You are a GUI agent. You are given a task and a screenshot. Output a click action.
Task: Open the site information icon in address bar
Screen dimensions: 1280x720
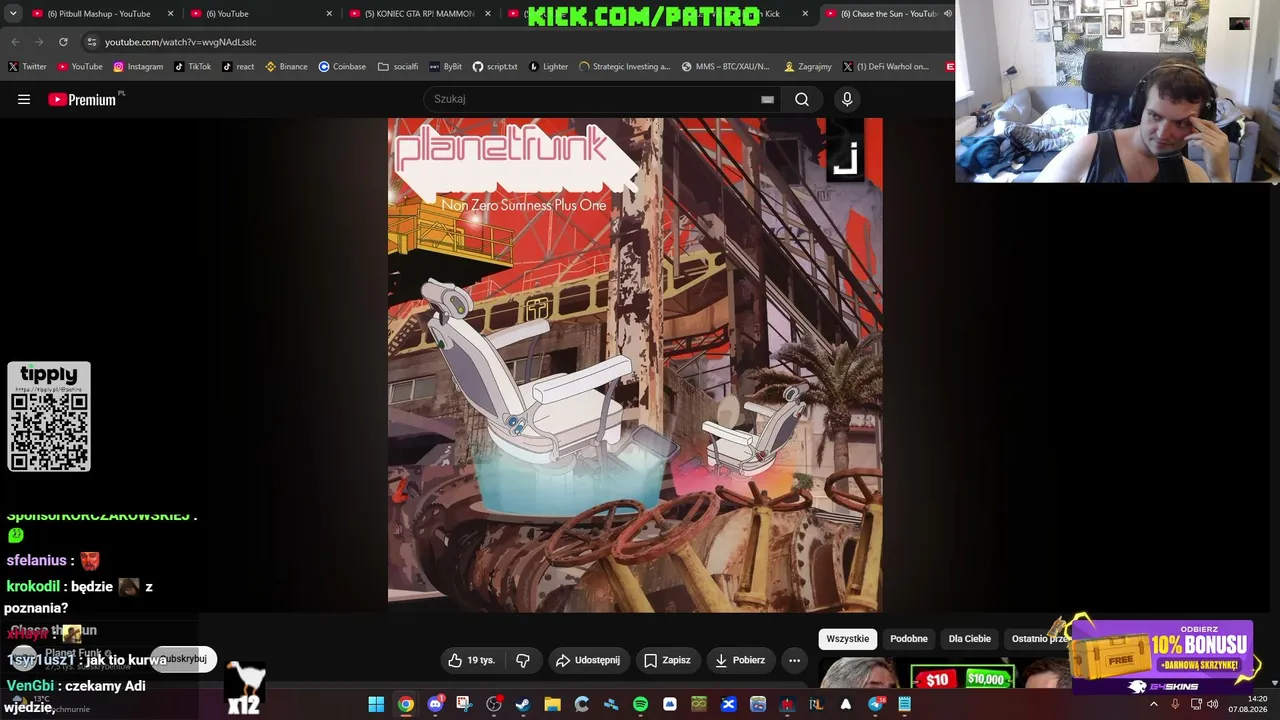(x=91, y=42)
